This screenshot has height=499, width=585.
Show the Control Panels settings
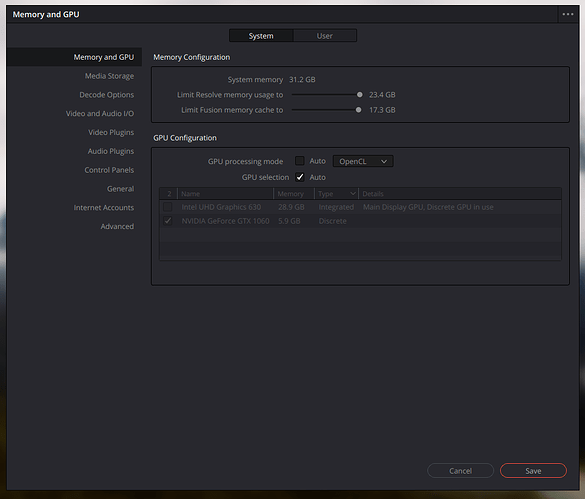[x=109, y=170]
